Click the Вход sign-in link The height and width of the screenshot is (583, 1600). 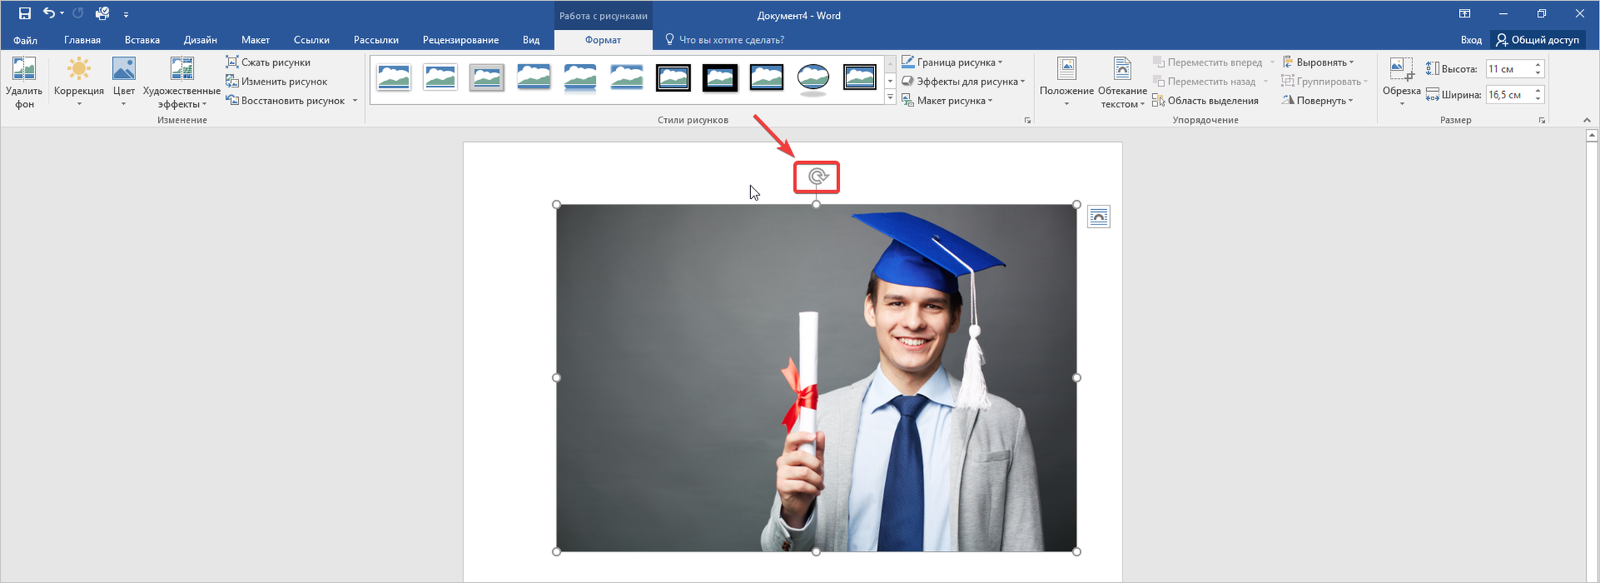coord(1470,40)
